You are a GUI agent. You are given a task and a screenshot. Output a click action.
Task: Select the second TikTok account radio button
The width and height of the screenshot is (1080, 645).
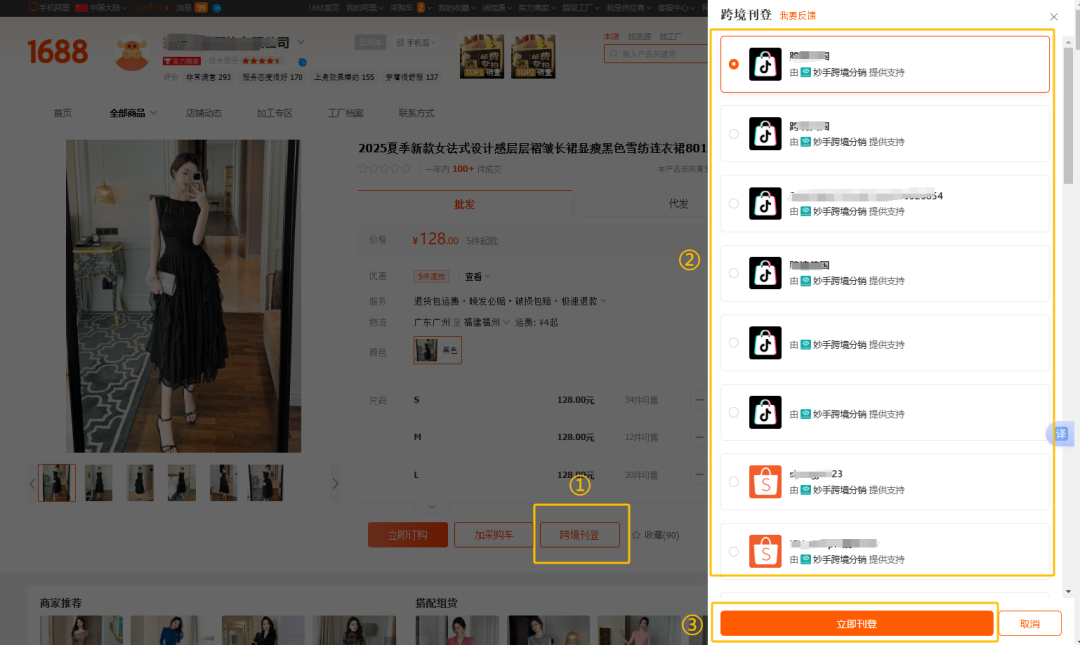point(734,133)
